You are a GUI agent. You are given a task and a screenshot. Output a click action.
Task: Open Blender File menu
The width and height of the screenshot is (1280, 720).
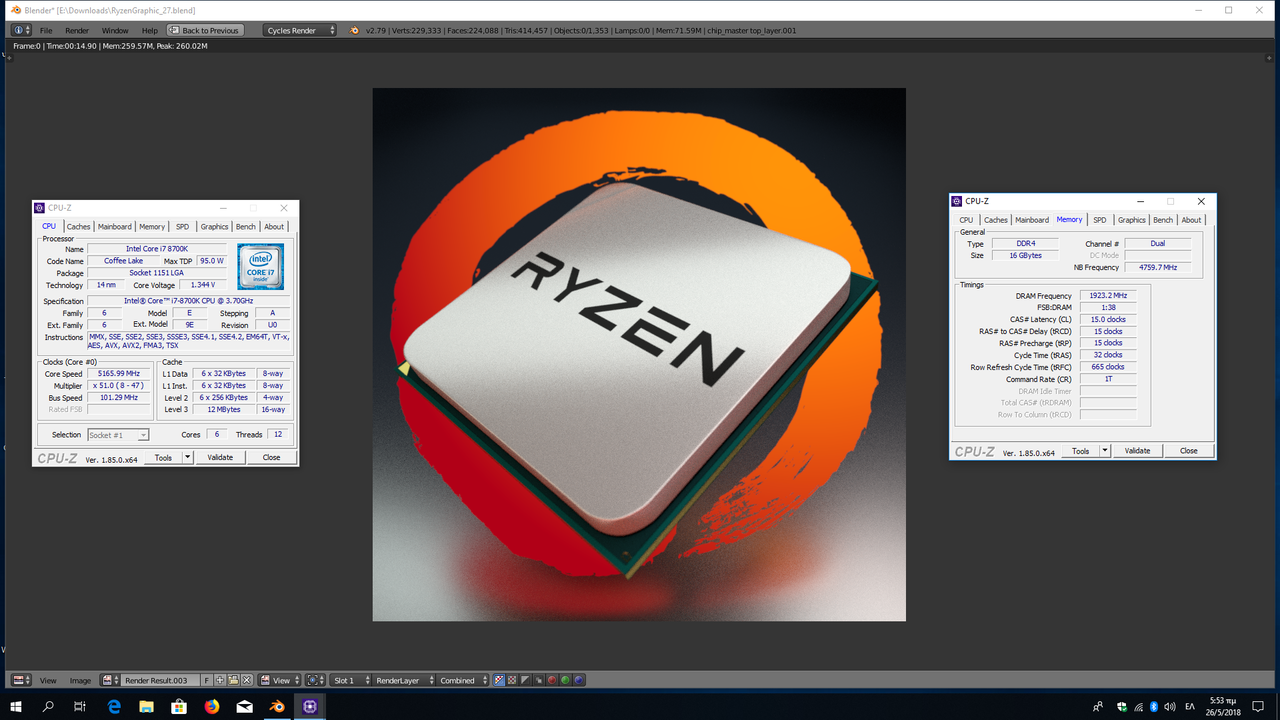click(46, 30)
